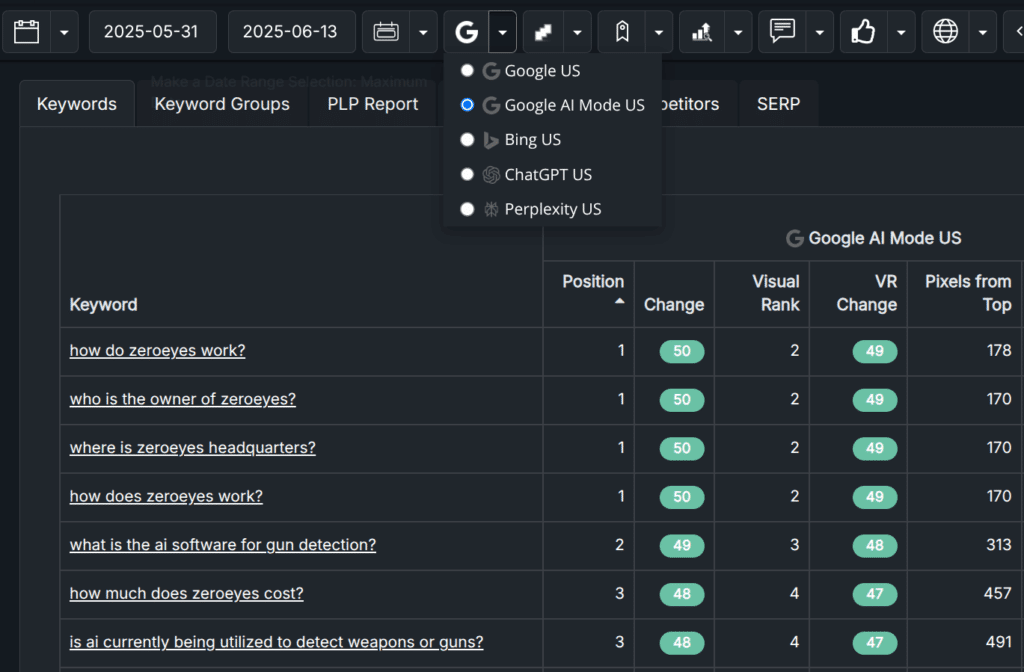Click the date range preset icon
The width and height of the screenshot is (1024, 672).
tap(385, 32)
